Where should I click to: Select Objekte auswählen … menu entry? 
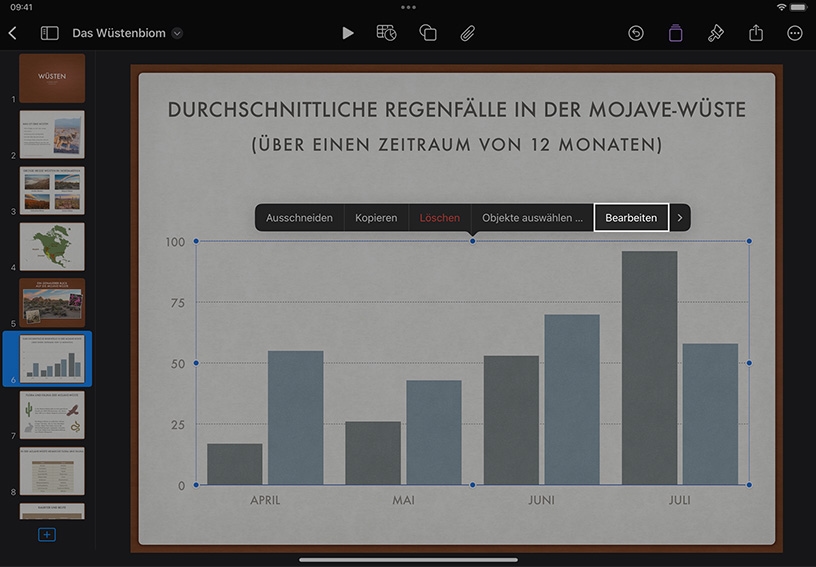click(532, 217)
